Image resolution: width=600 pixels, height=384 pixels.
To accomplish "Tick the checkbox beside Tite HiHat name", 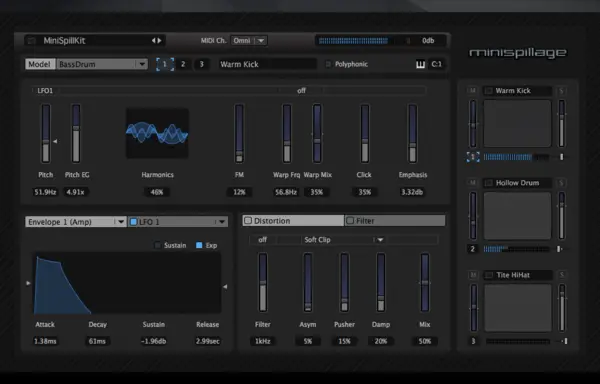I will click(489, 275).
